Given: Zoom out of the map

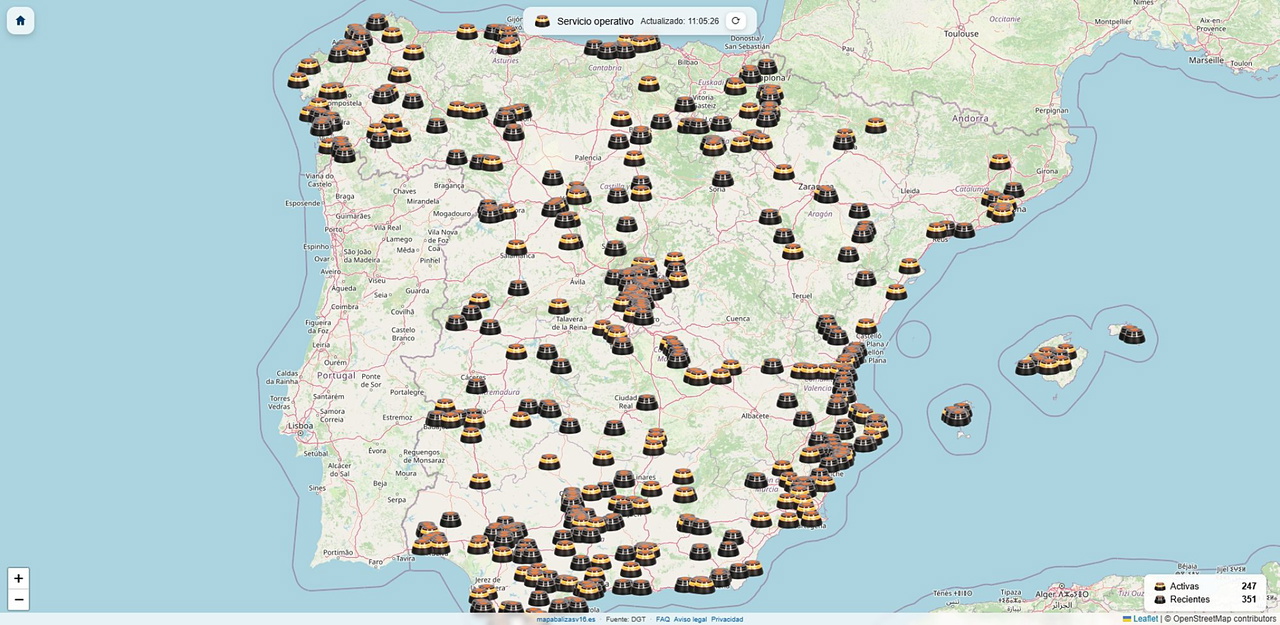Looking at the screenshot, I should point(19,599).
